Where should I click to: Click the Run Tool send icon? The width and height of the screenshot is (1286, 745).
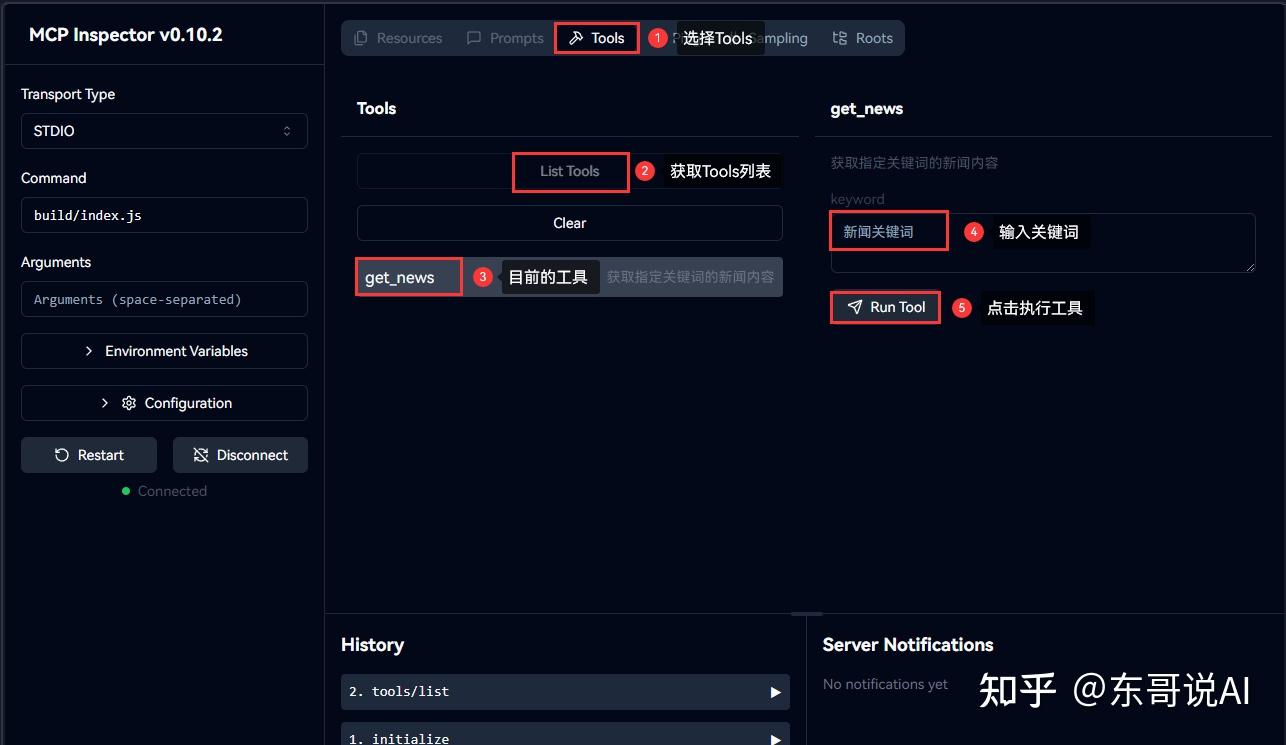(854, 307)
